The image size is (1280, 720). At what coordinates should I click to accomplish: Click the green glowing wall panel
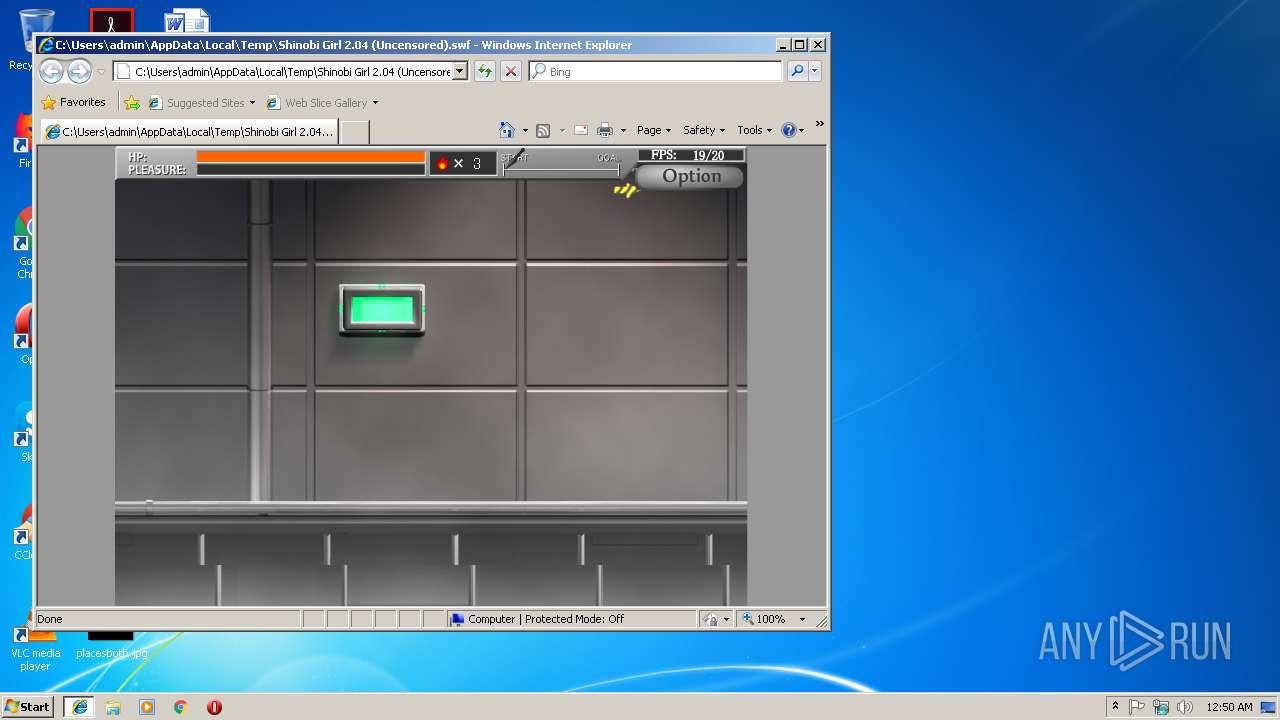382,310
